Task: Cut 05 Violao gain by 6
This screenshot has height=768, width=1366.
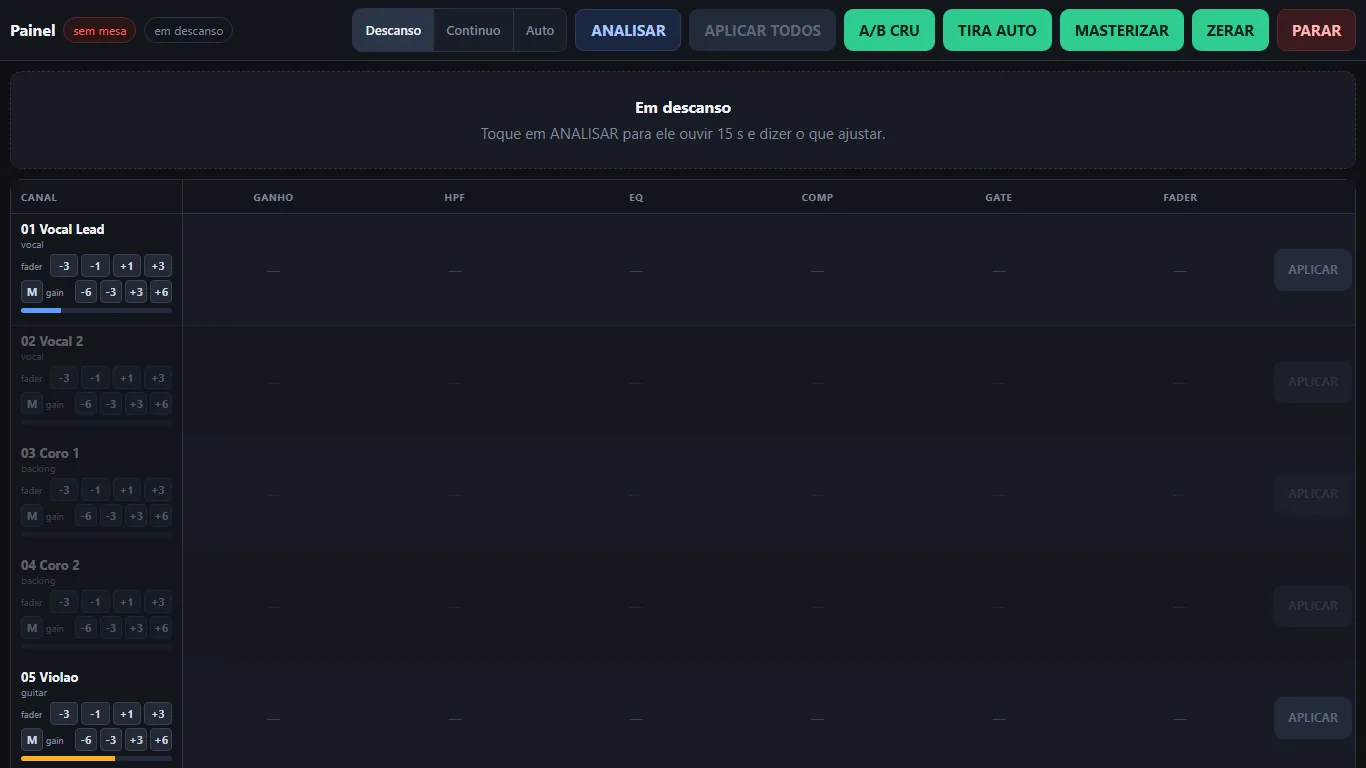Action: pos(86,740)
